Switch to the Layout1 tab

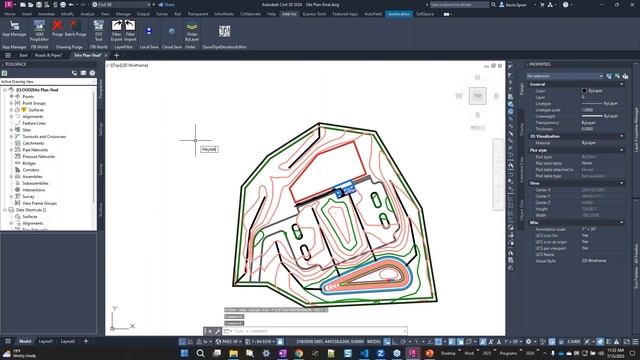pos(46,341)
